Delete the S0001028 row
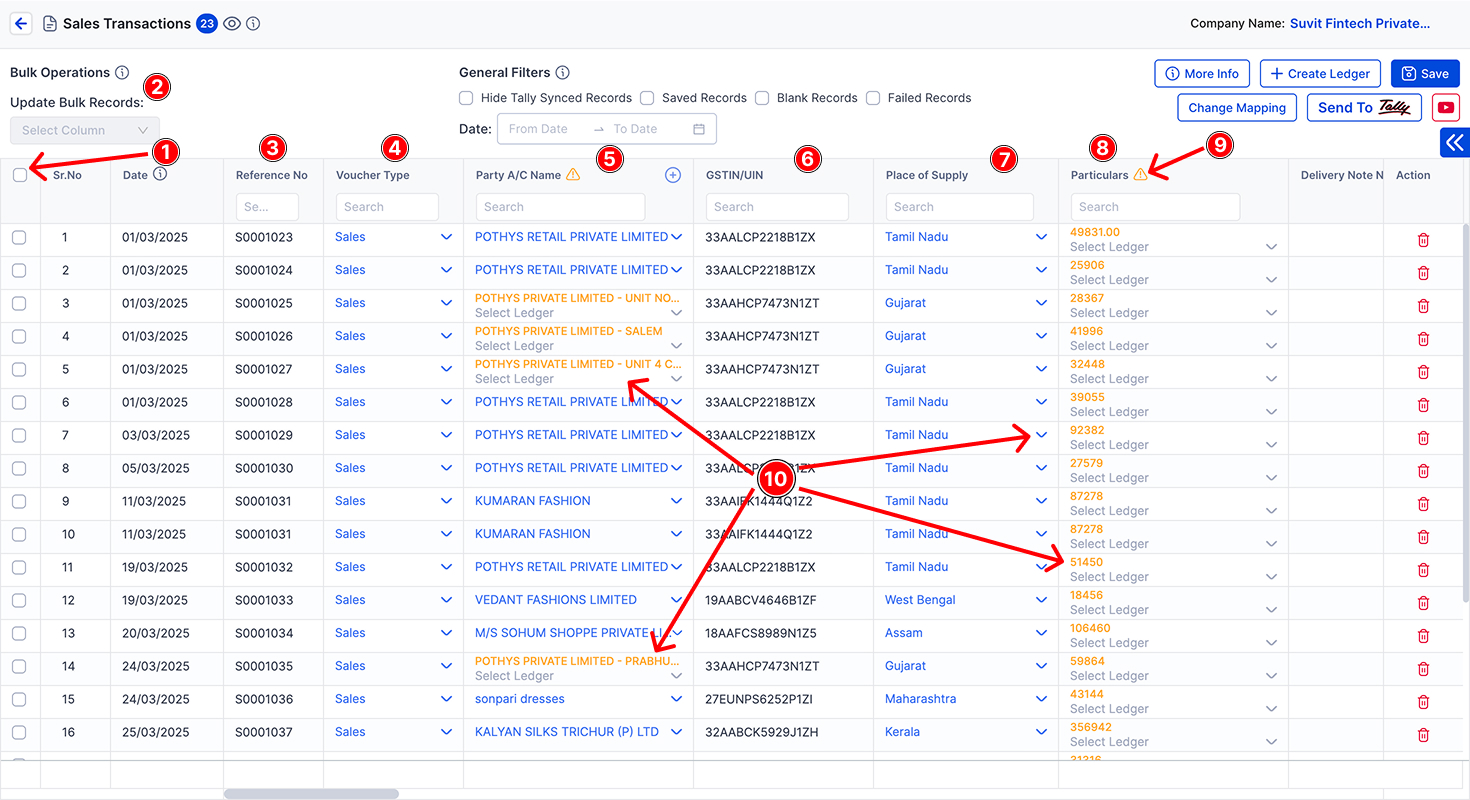The image size is (1470, 800). click(x=1423, y=405)
